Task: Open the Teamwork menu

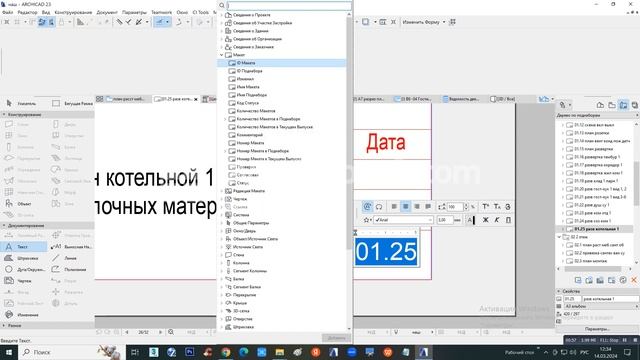Action: (162, 12)
